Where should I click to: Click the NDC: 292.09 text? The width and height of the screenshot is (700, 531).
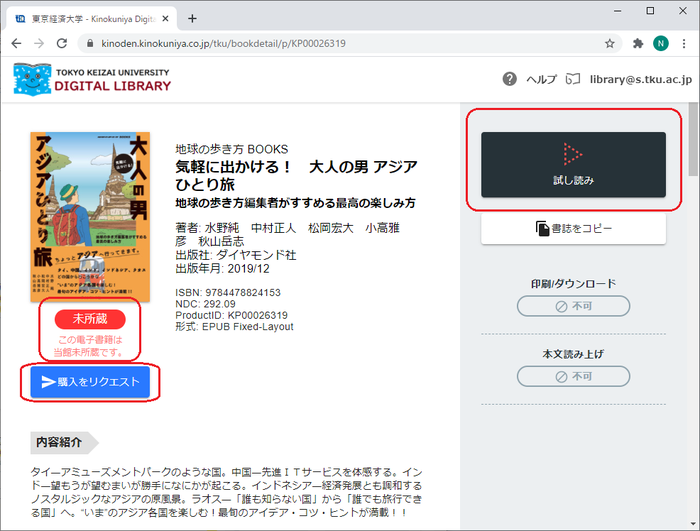[205, 304]
